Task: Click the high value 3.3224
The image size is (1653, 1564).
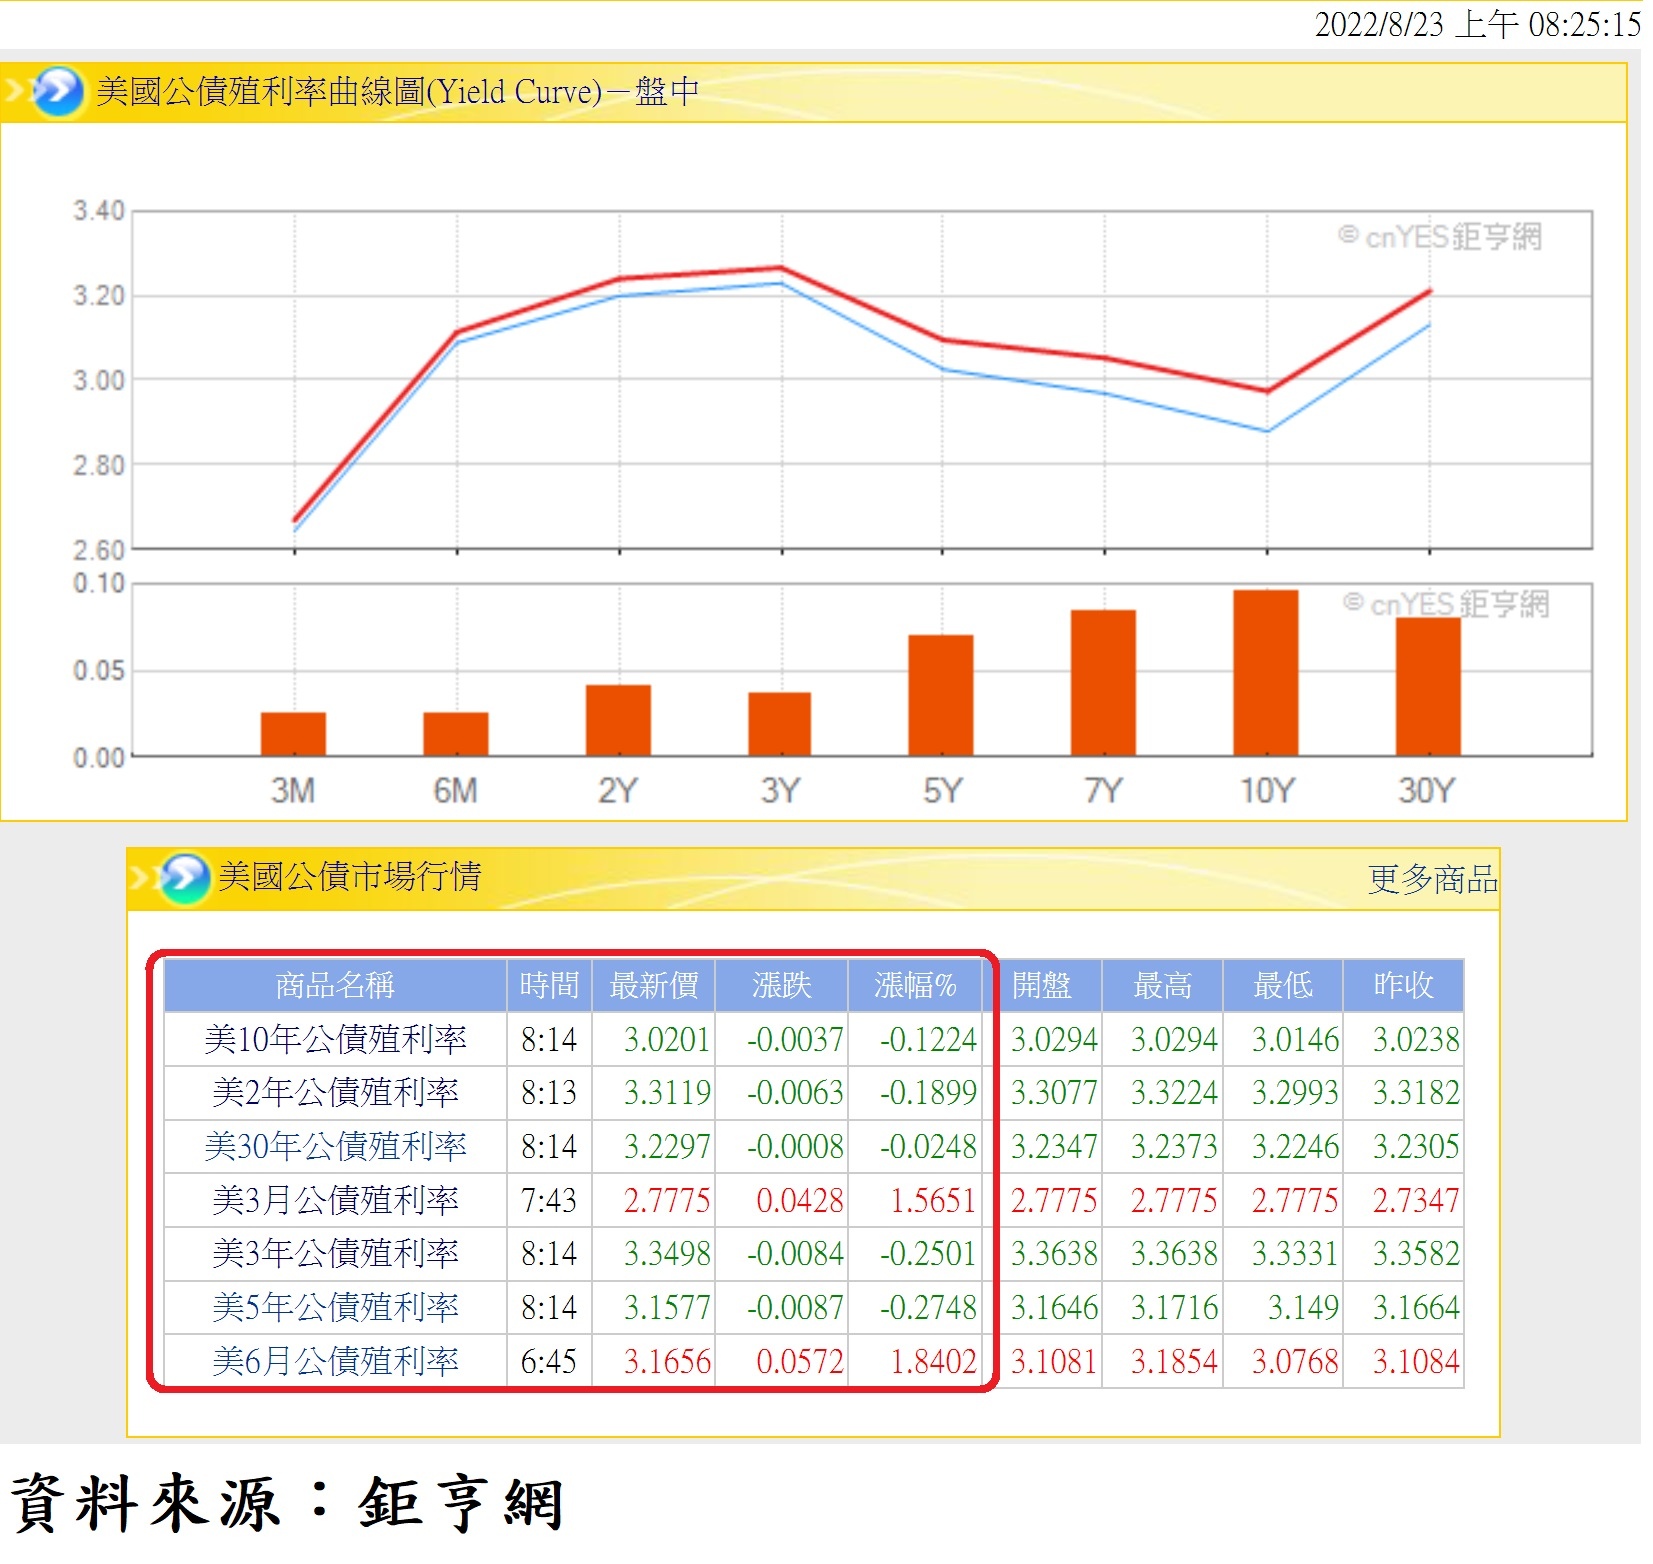Action: pyautogui.click(x=1174, y=1092)
